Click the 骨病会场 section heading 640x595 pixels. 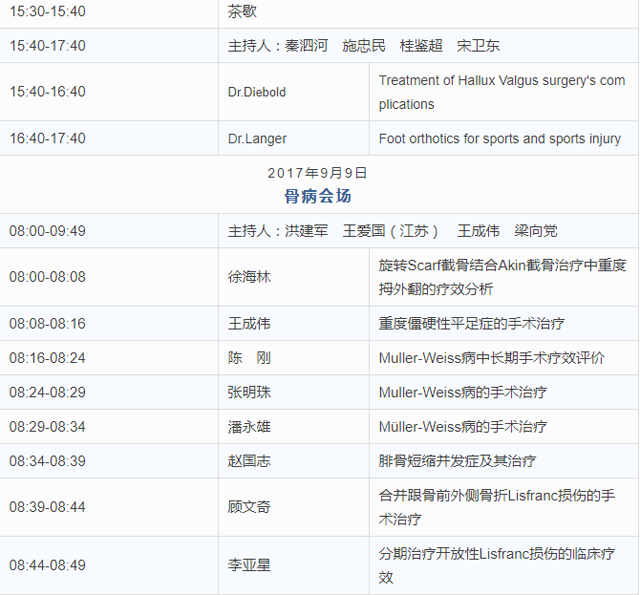(x=318, y=195)
